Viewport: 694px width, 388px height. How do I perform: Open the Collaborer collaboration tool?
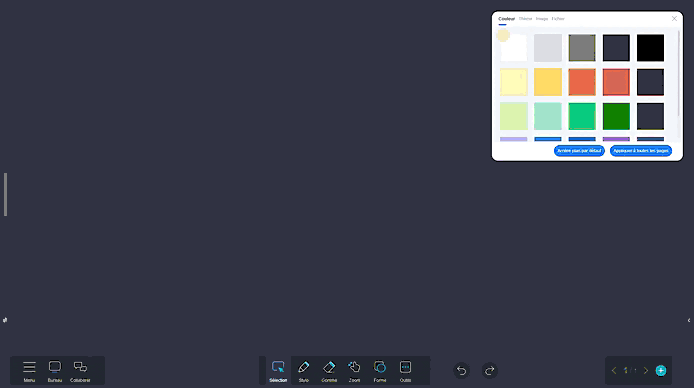coord(80,370)
